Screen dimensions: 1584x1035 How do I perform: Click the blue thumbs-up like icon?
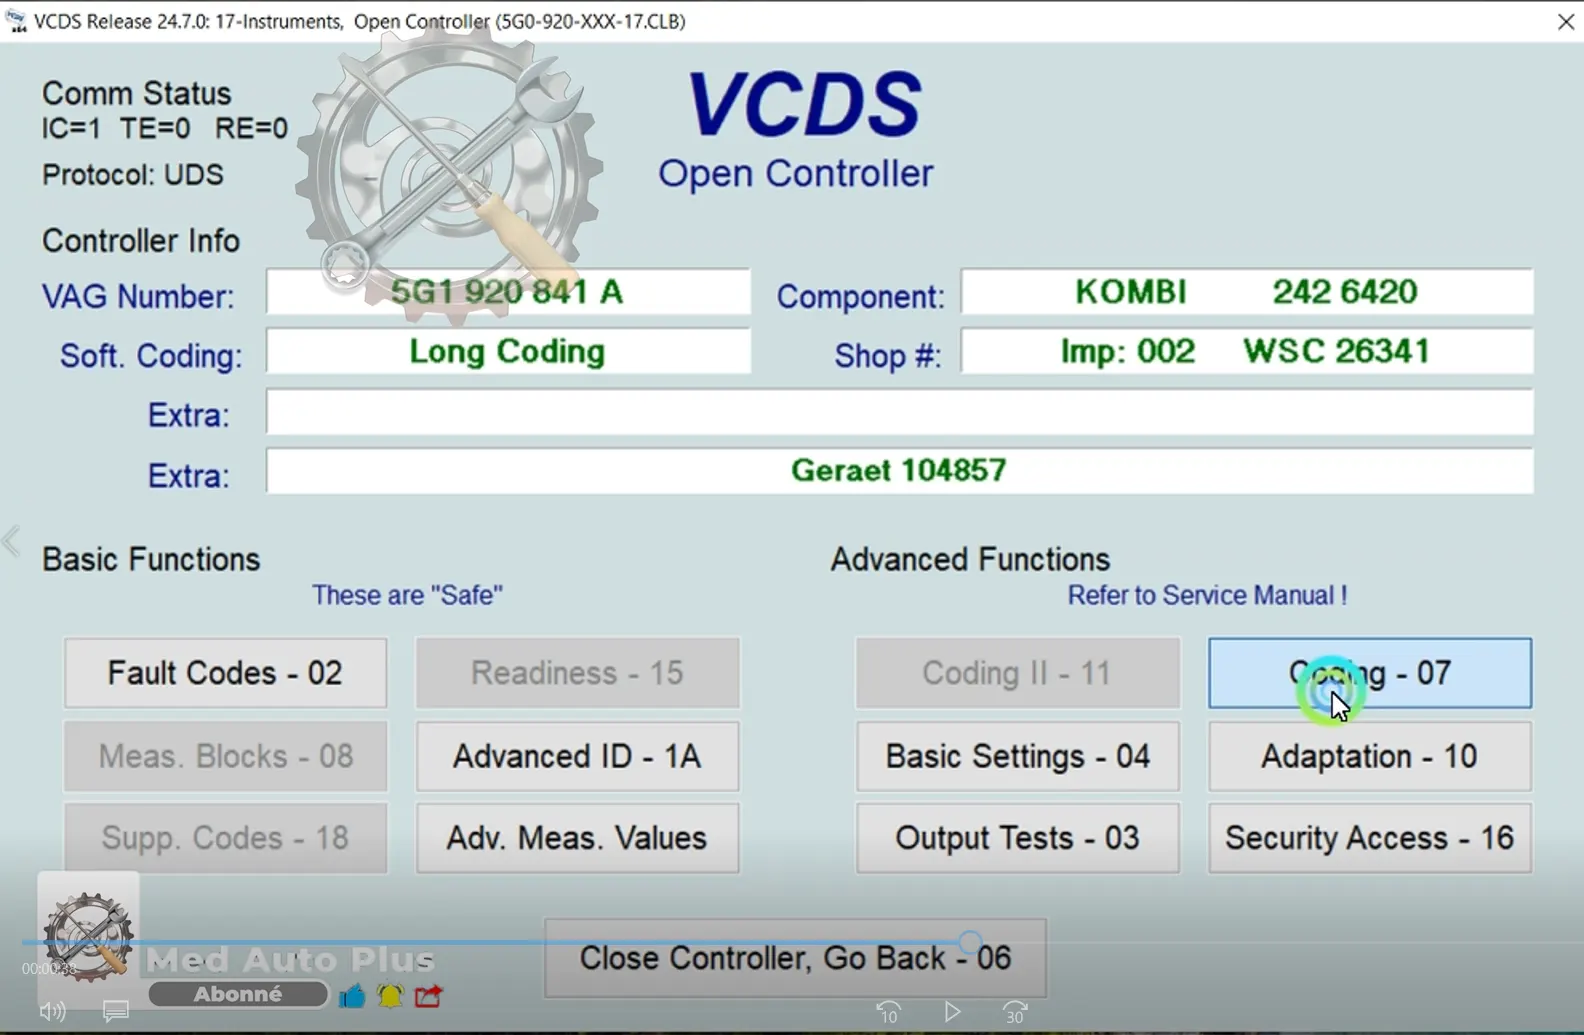pyautogui.click(x=352, y=996)
